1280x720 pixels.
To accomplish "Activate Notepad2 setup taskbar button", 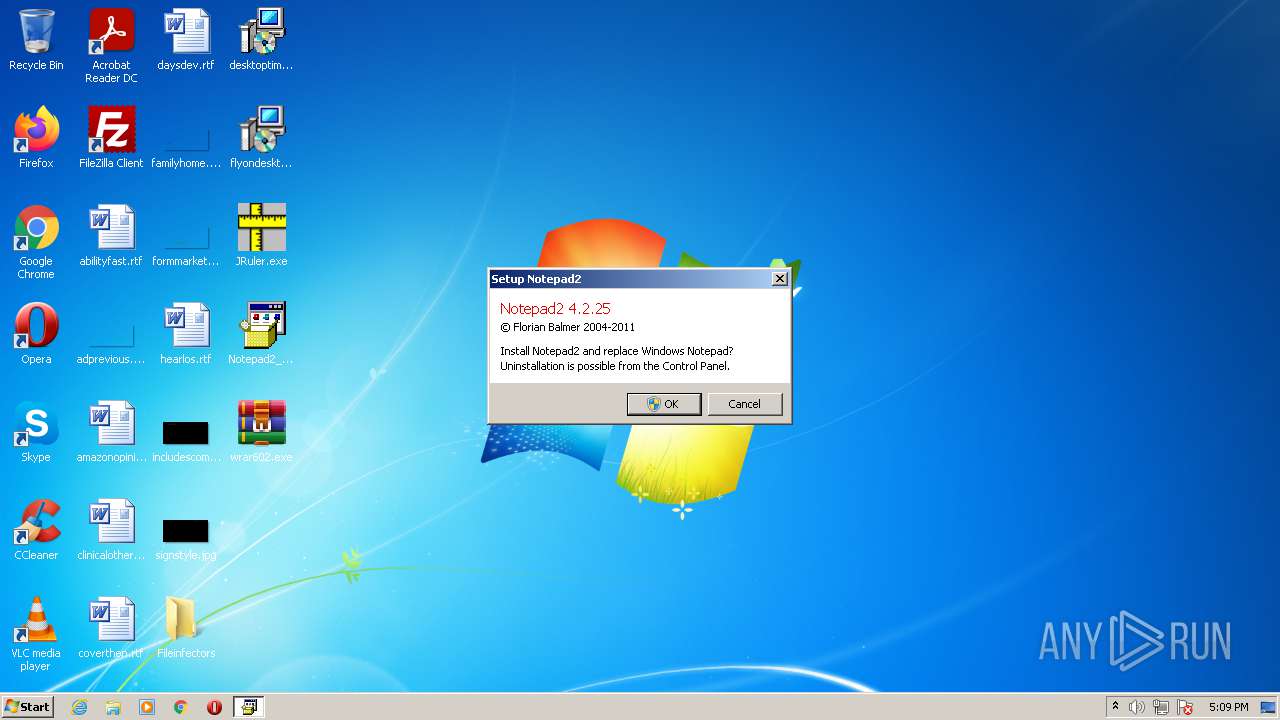I will 248,707.
